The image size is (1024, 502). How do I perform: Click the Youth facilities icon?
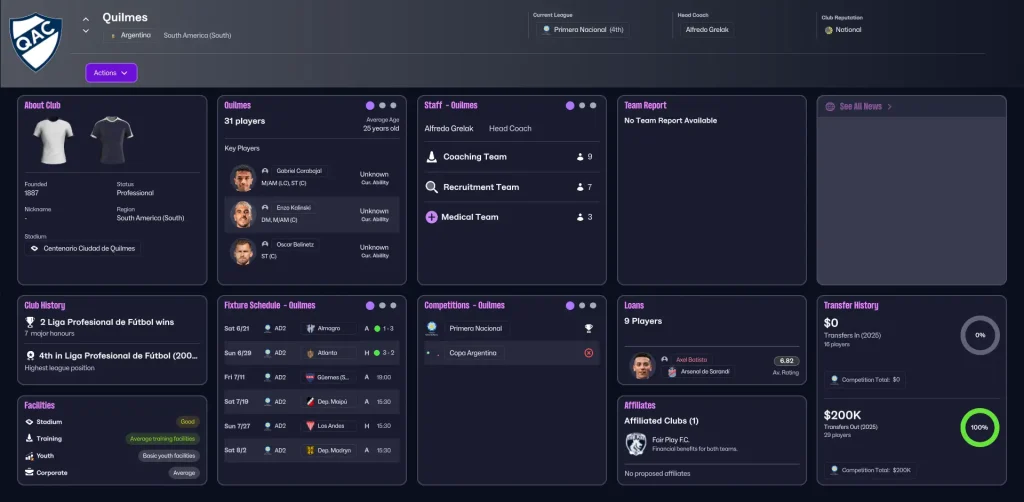(29, 456)
